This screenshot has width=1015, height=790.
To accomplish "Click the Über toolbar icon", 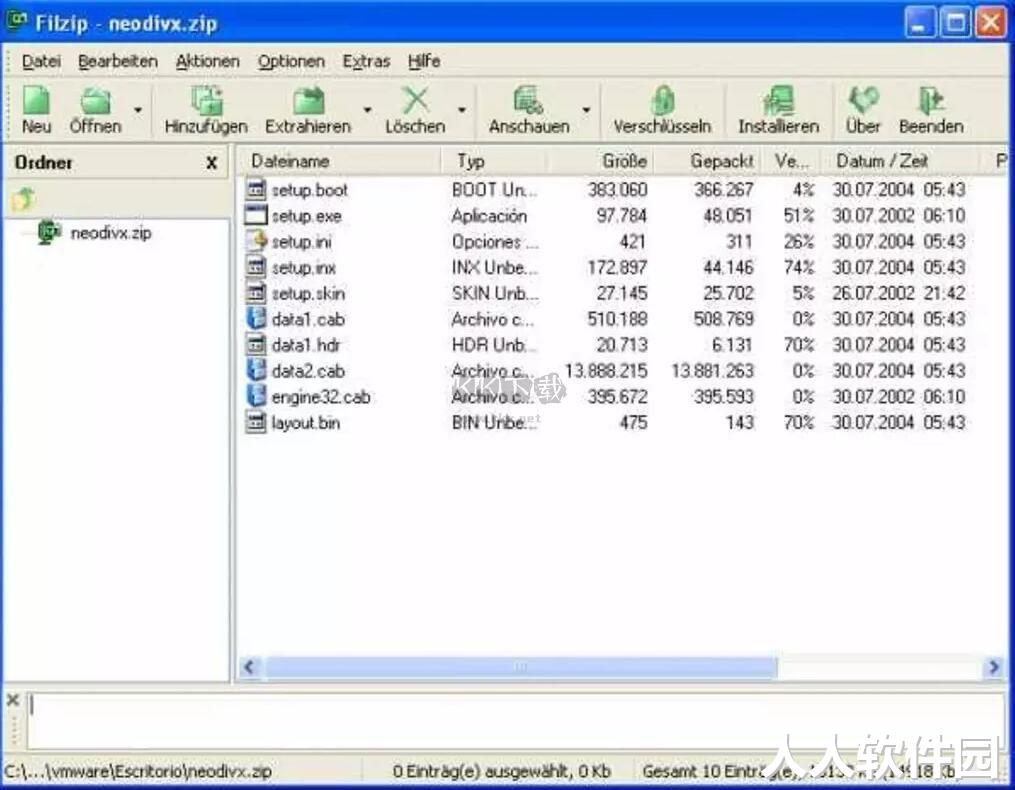I will [864, 101].
